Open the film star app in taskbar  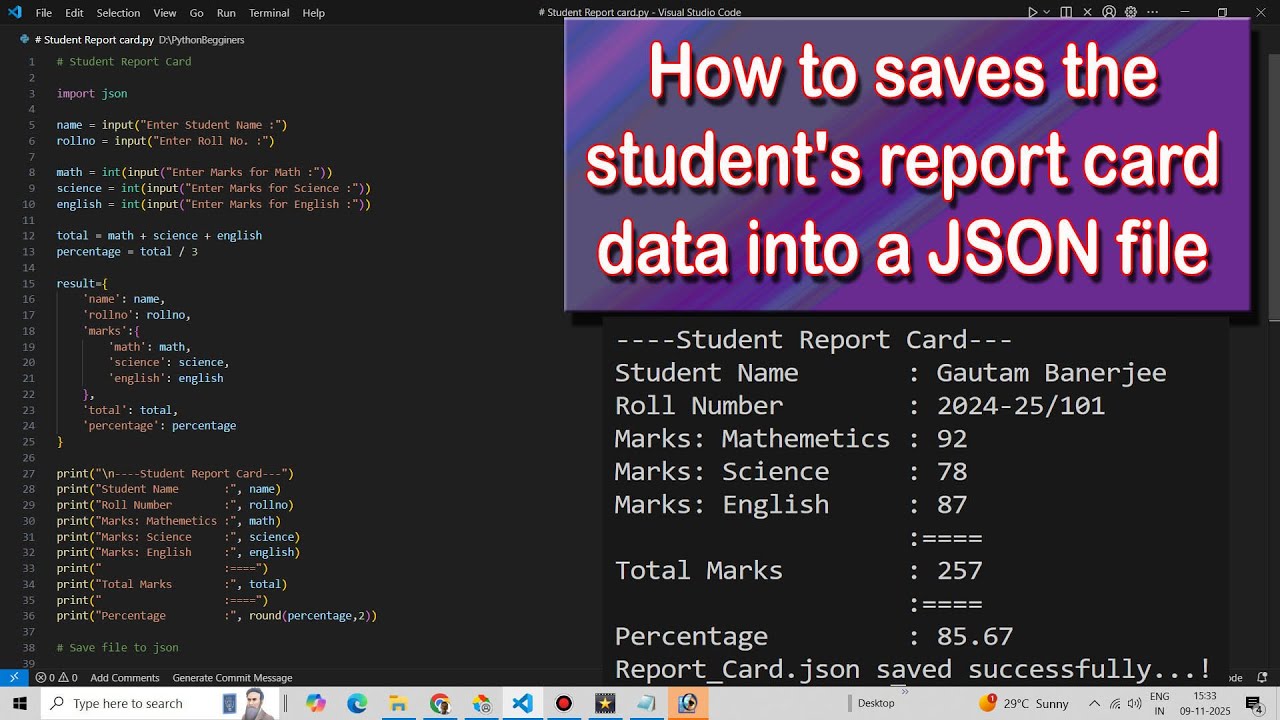(605, 703)
